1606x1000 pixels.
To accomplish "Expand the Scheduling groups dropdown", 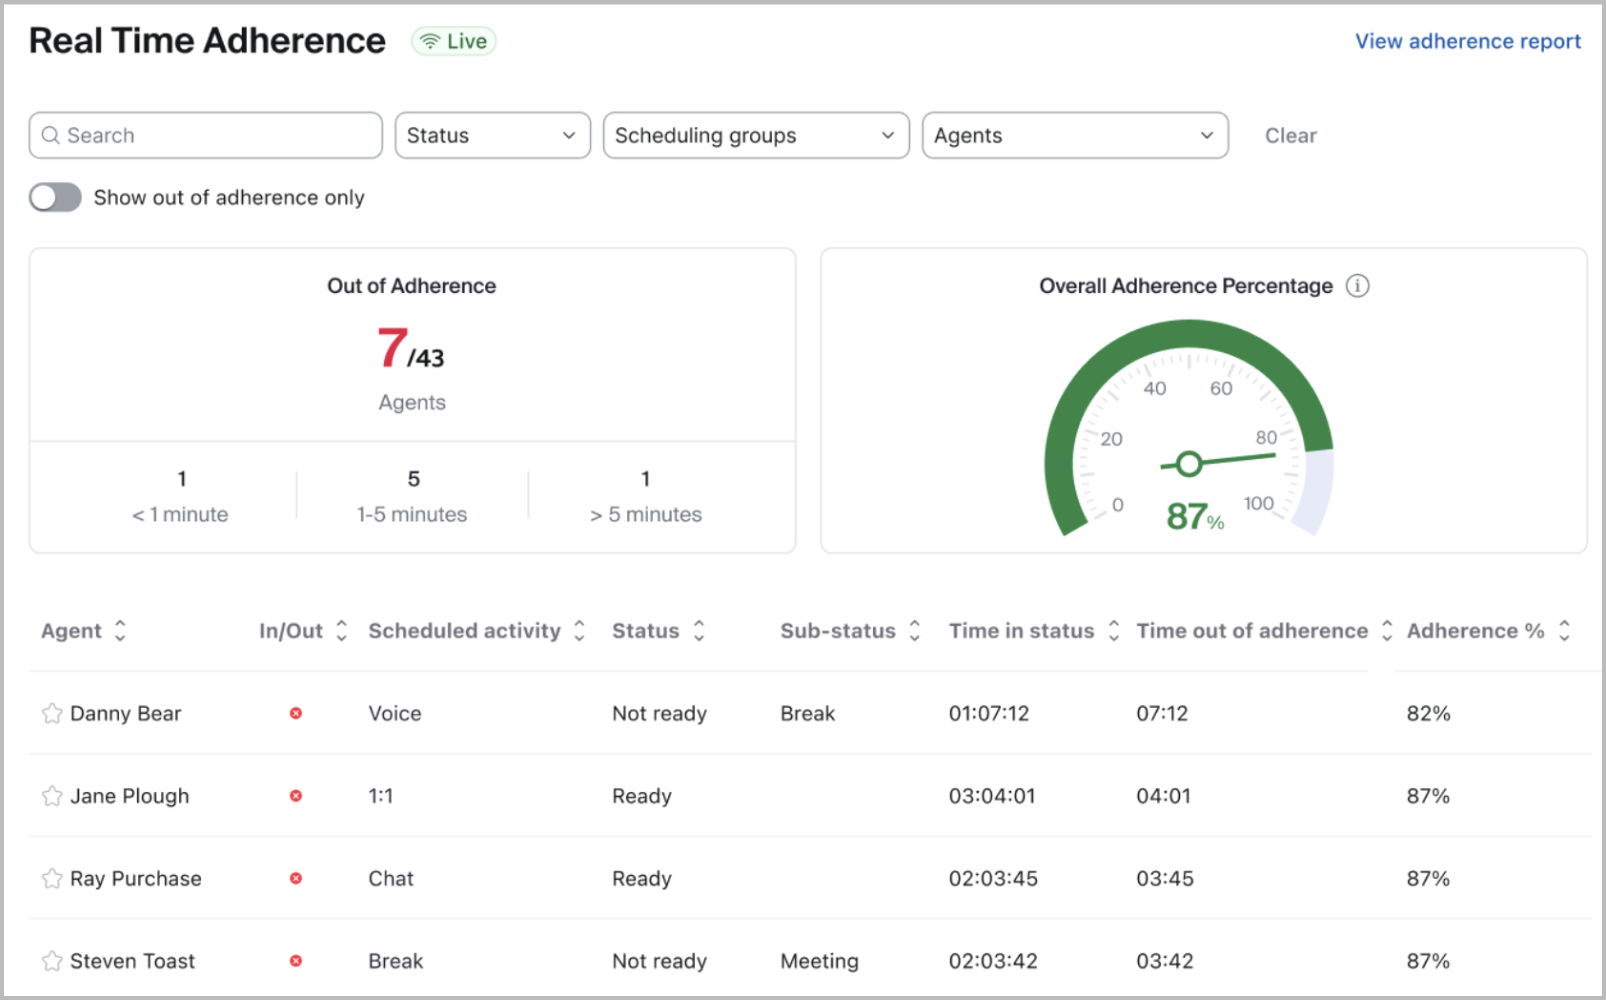I will tap(755, 136).
